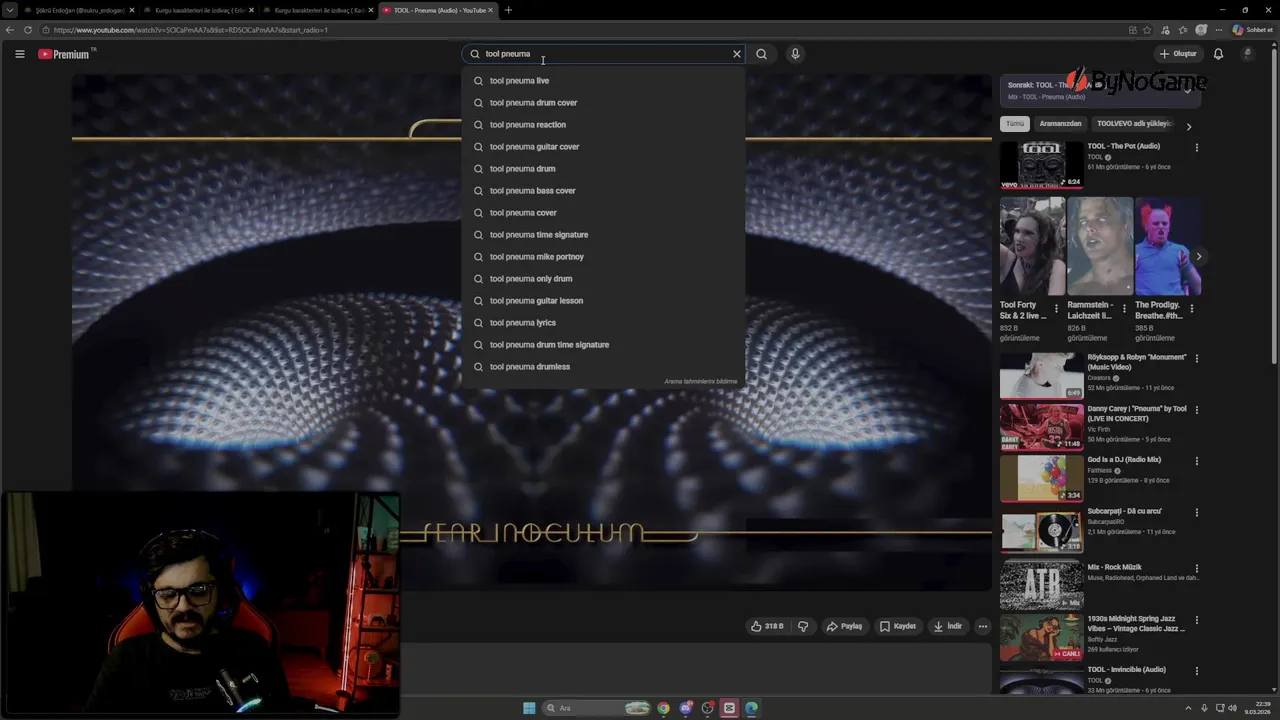
Task: Open 'God Is a DJ (Radio Mix)' title
Action: [x=1124, y=460]
